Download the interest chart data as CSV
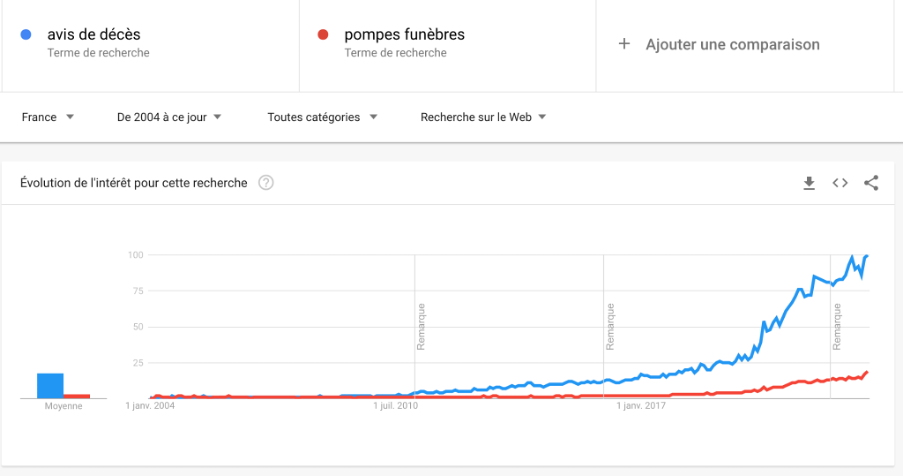Viewport: 904px width, 476px height. point(809,183)
